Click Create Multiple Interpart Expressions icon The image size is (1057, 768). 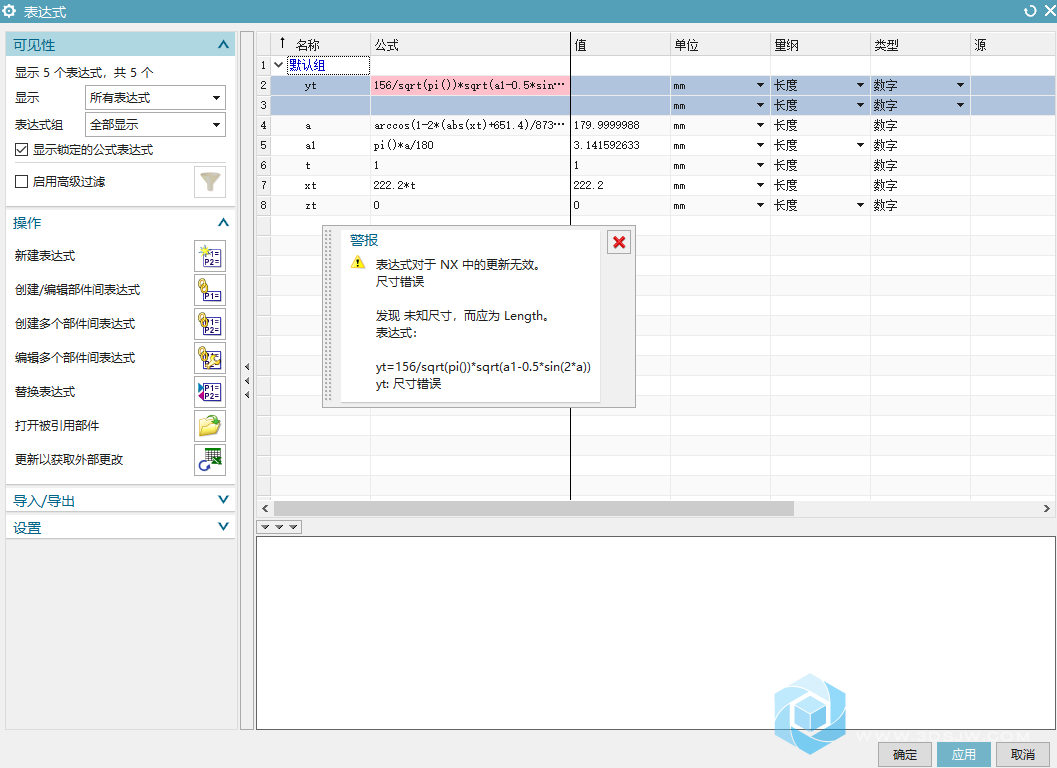[209, 324]
